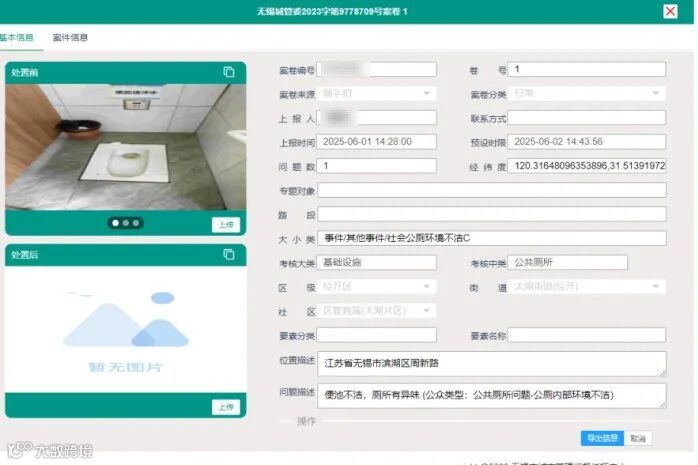Click the 大小类 category field

click(492, 238)
